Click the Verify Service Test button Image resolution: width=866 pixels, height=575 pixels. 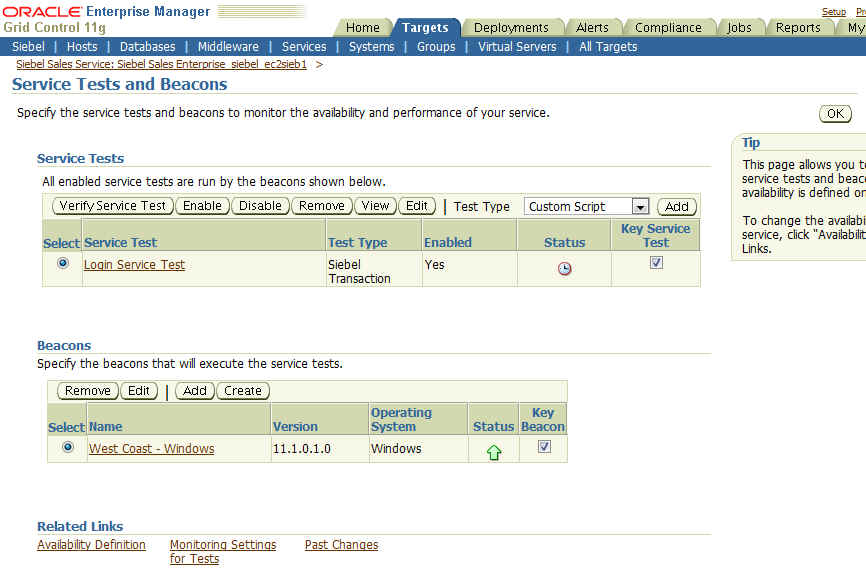click(113, 206)
